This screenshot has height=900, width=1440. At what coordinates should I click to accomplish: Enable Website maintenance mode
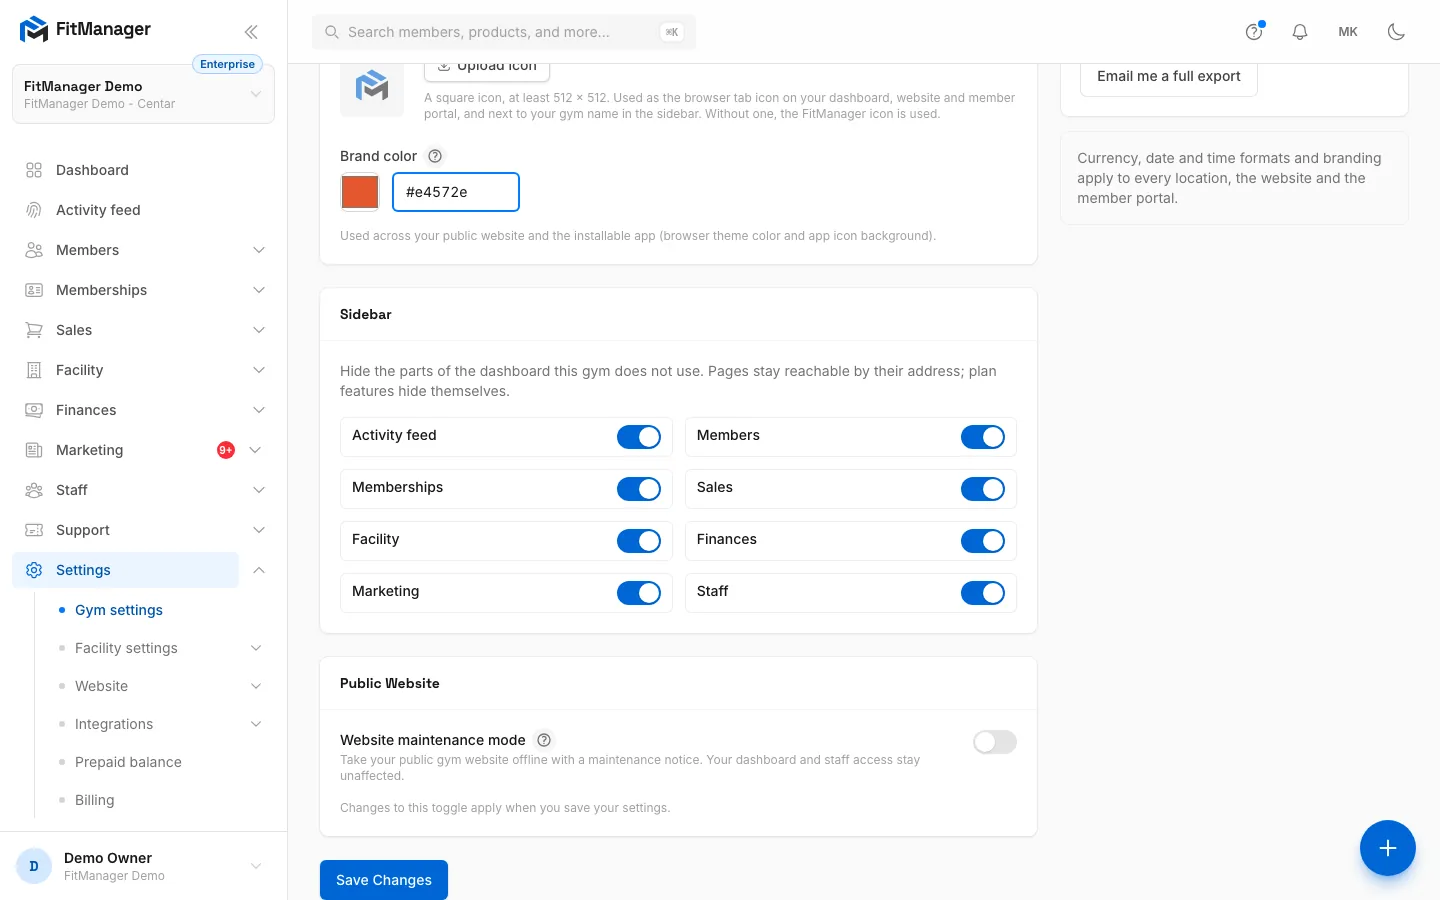point(995,742)
